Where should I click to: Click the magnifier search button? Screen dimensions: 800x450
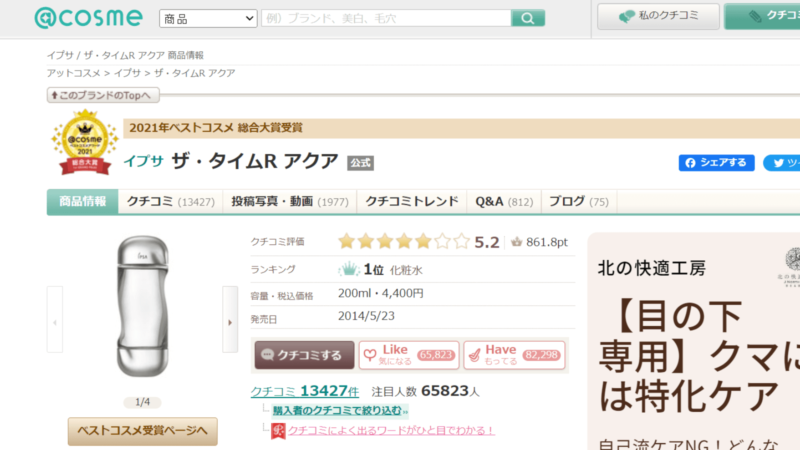tap(528, 18)
